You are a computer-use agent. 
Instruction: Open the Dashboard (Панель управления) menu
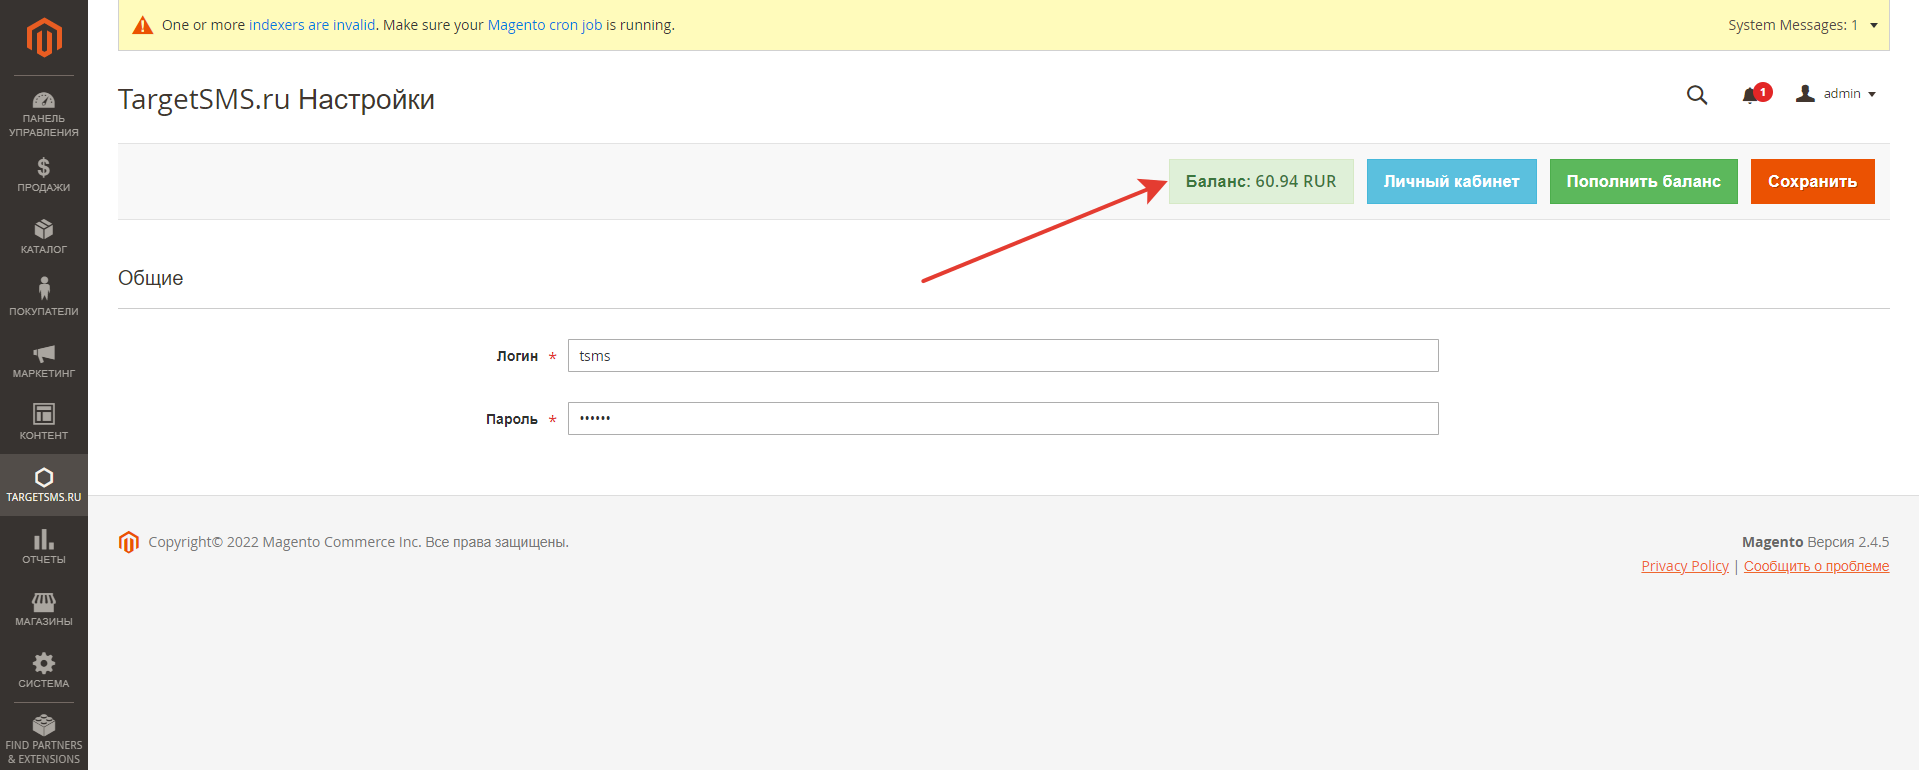pyautogui.click(x=44, y=115)
